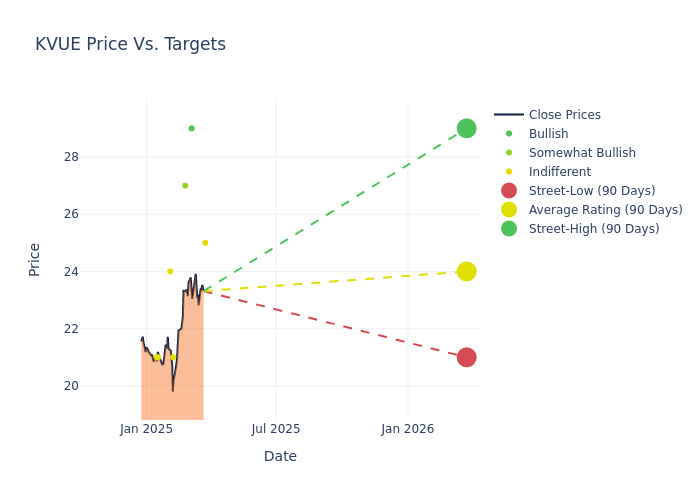The height and width of the screenshot is (500, 700).
Task: Click the large green Street-High marker on chart
Action: [x=466, y=128]
